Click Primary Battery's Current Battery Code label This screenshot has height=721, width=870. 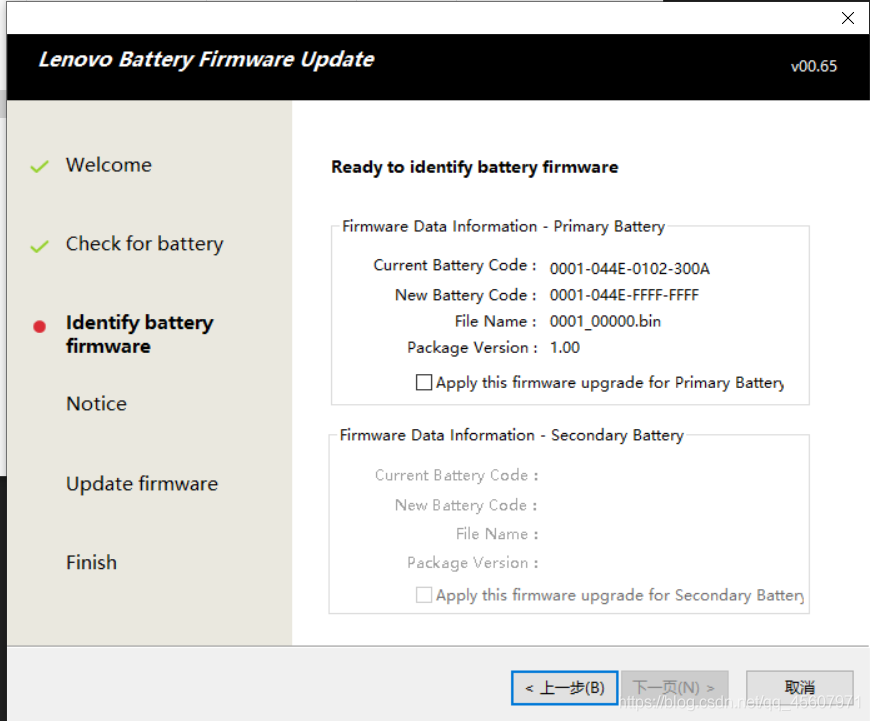456,265
